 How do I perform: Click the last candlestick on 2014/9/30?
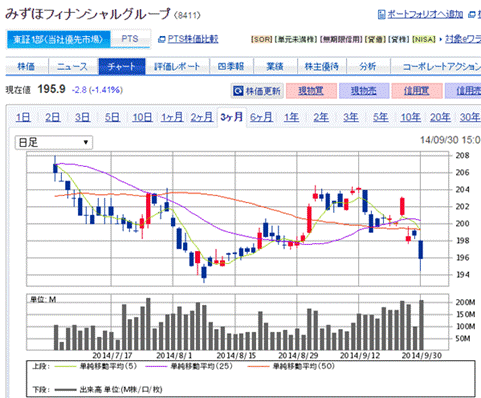[x=421, y=255]
